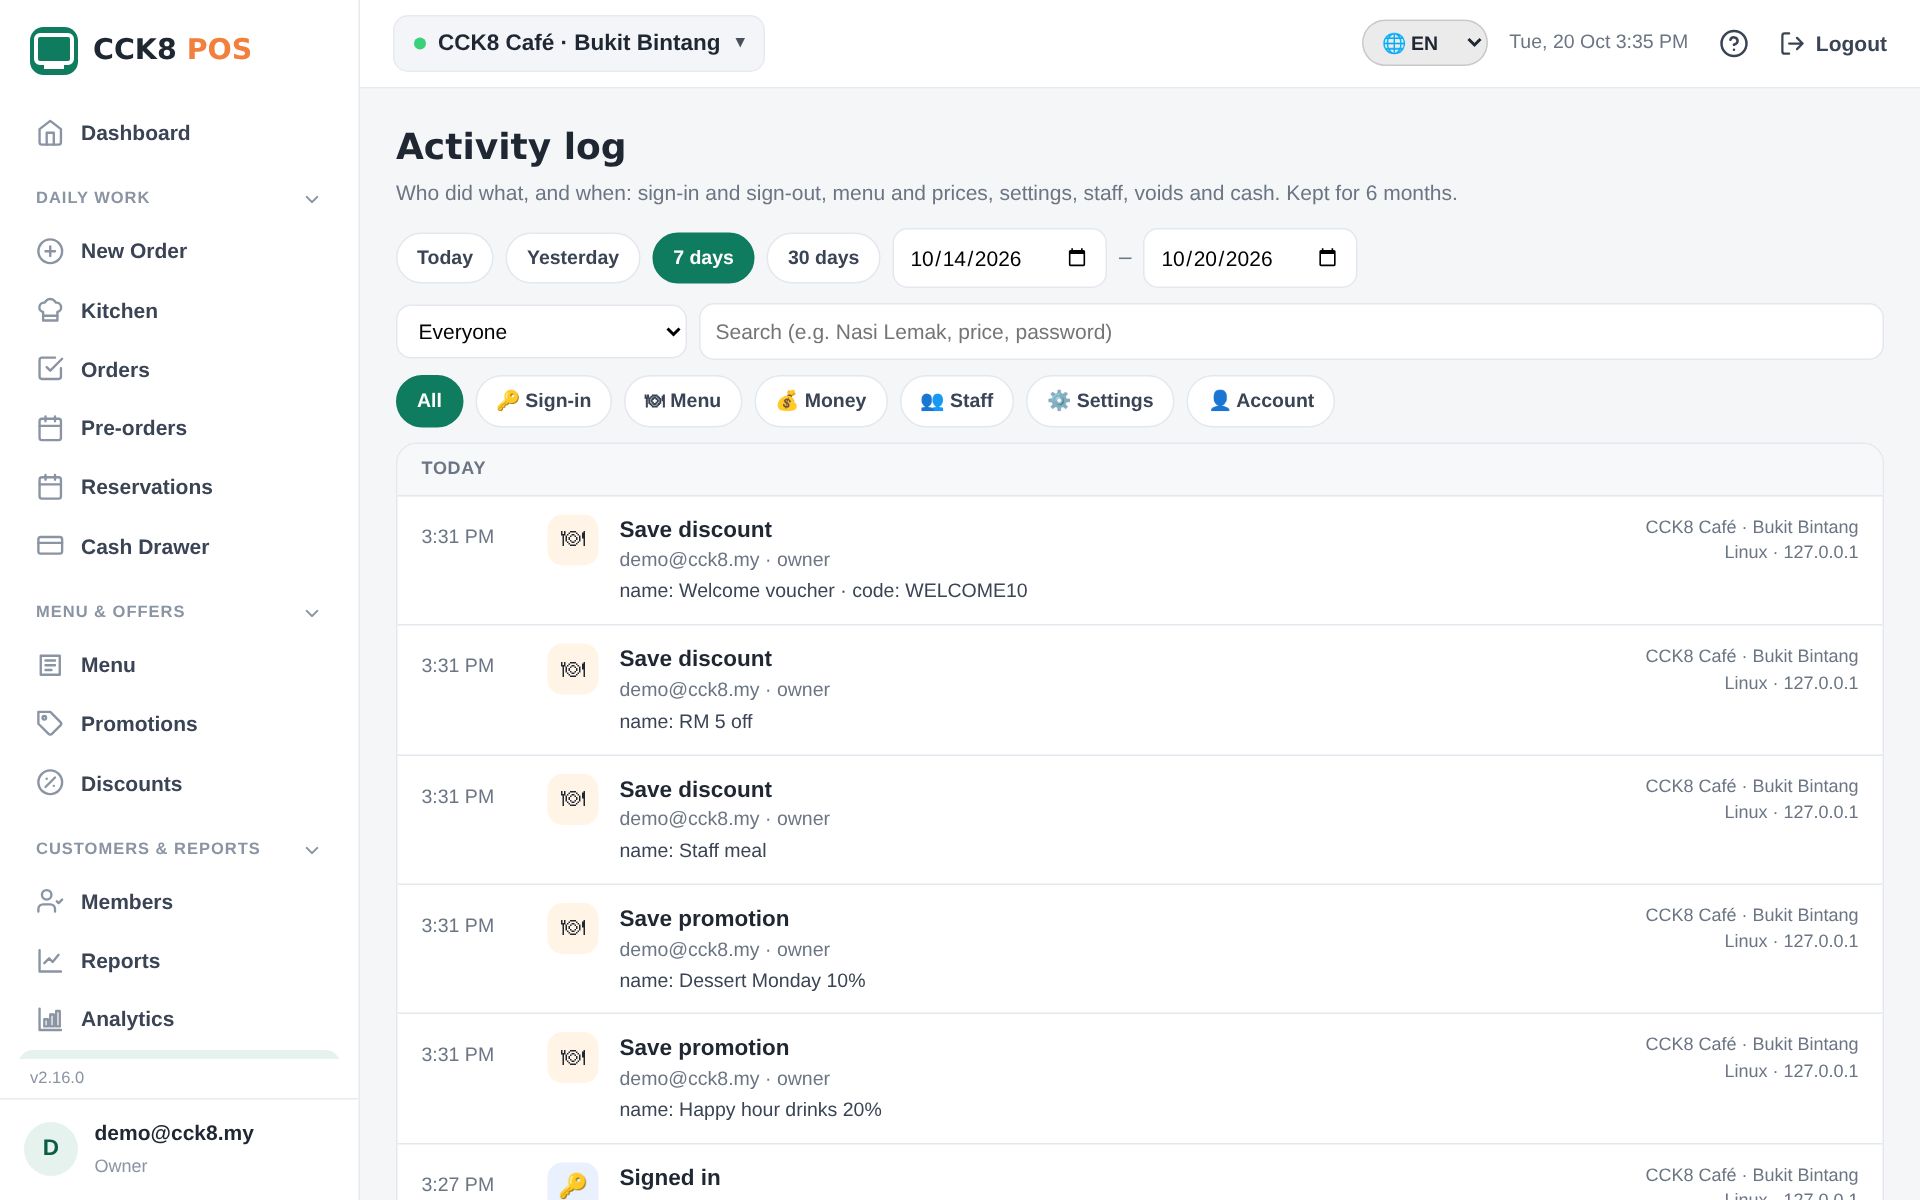Click plate icon of Happy hour drinks entry
This screenshot has height=1200, width=1920.
(x=573, y=1057)
